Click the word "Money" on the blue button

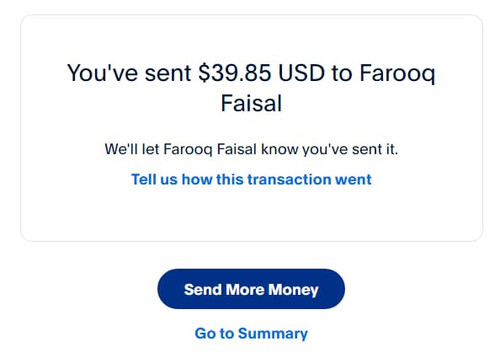[293, 290]
